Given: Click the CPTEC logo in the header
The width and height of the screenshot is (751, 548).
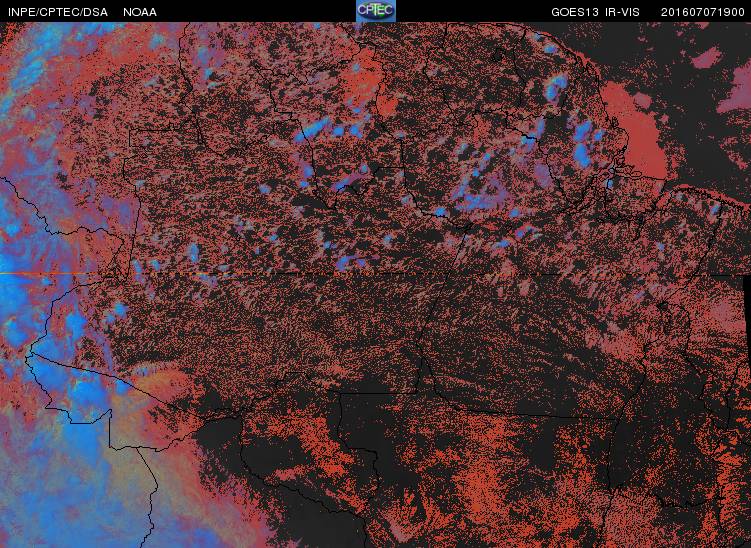Looking at the screenshot, I should pos(376,11).
